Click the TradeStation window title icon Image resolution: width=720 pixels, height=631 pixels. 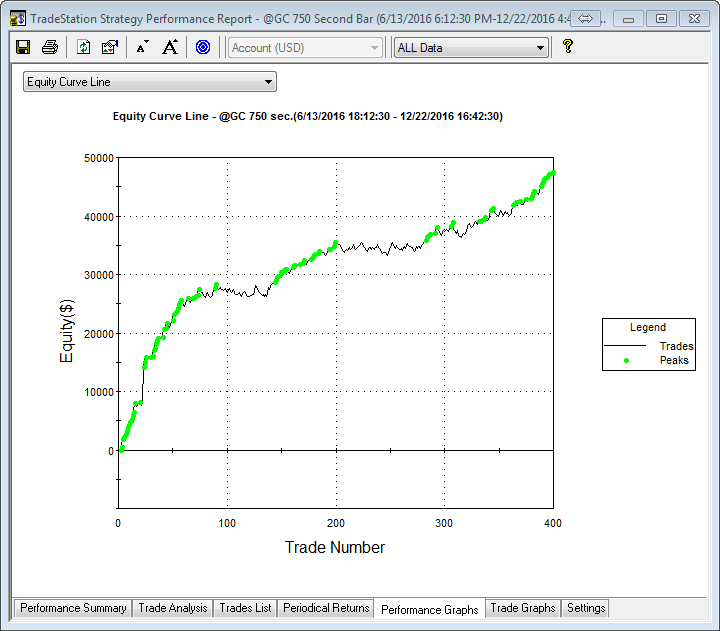17,18
